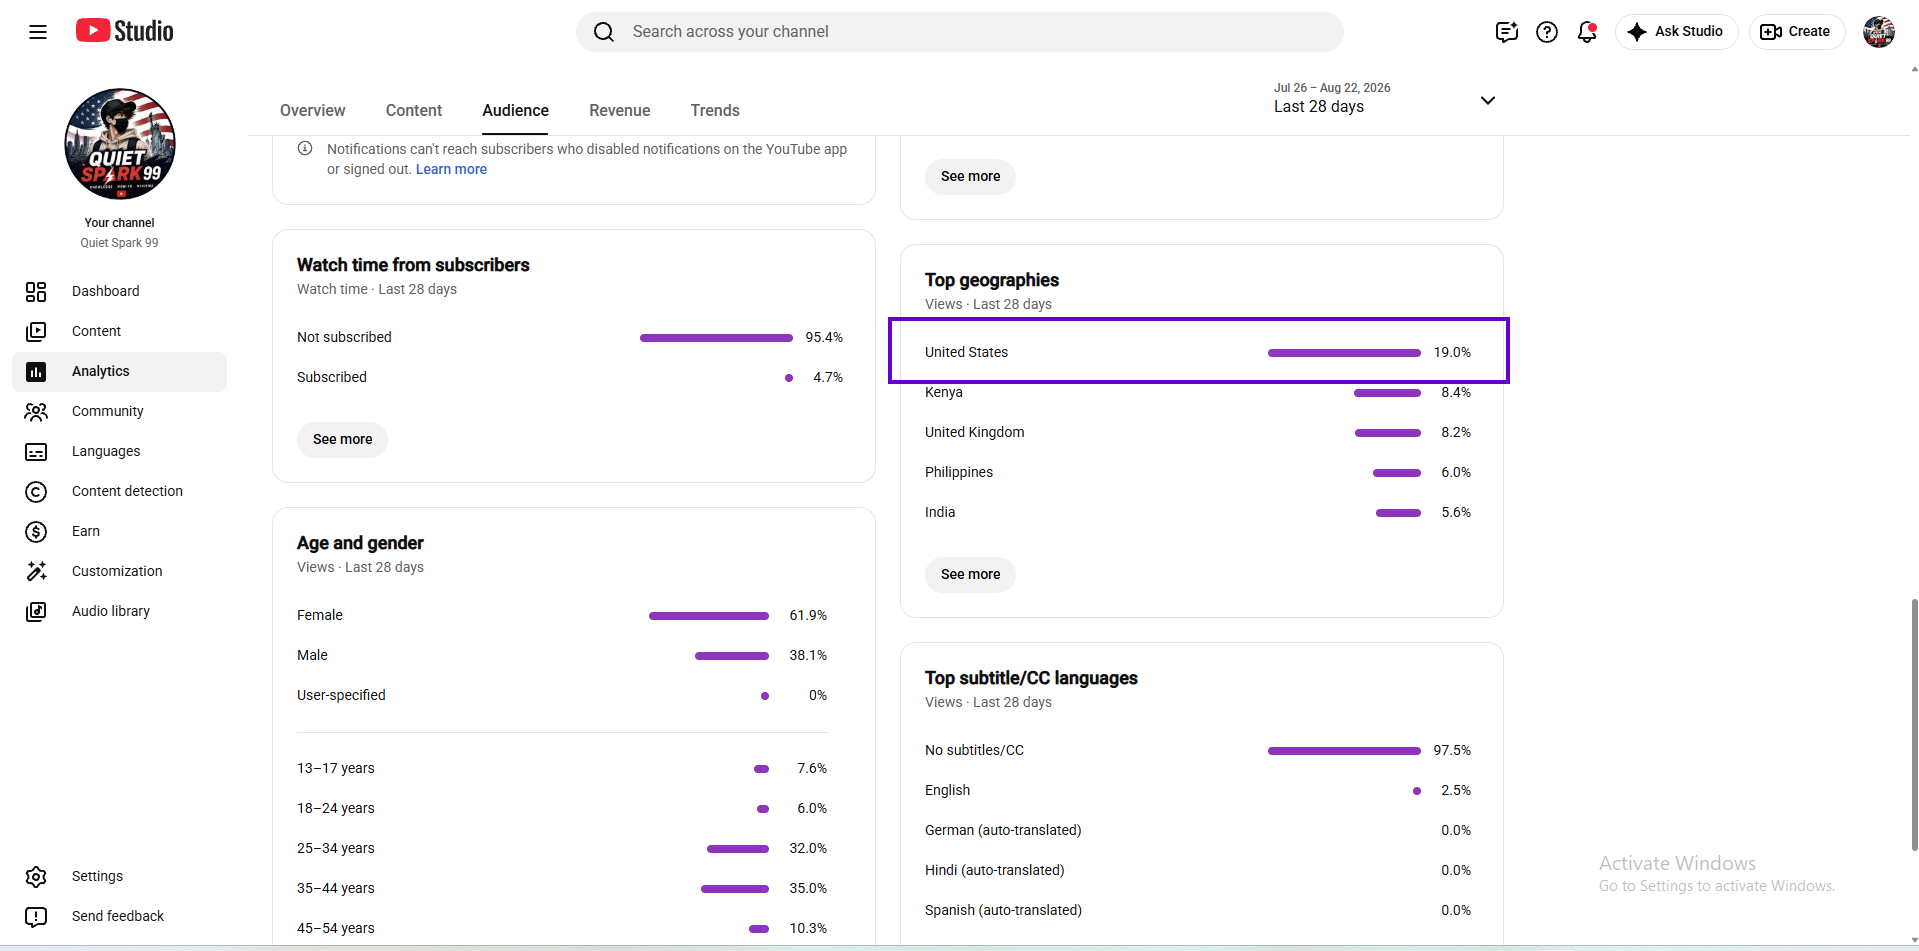
Task: Open the Learn more link
Action: tap(451, 169)
